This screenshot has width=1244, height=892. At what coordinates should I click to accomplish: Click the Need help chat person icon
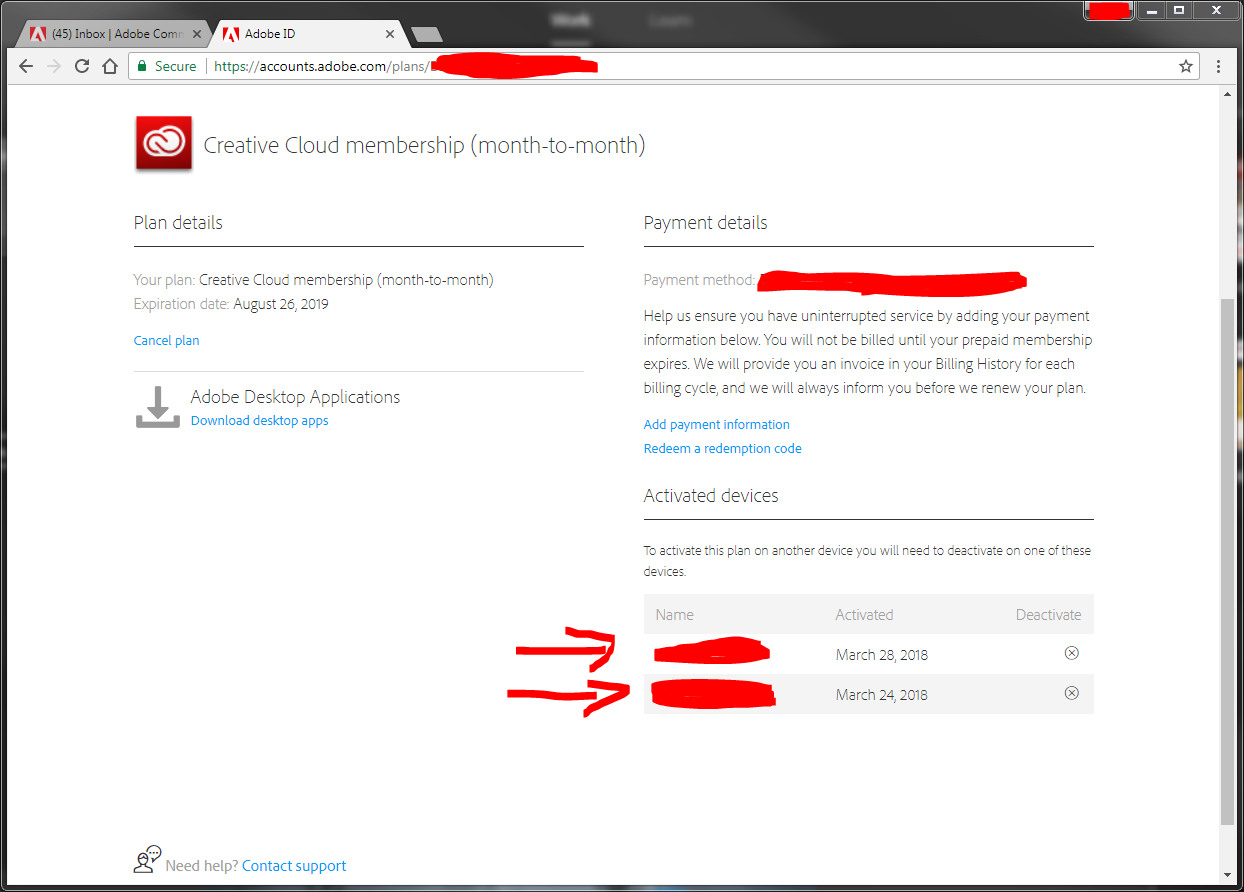(147, 859)
